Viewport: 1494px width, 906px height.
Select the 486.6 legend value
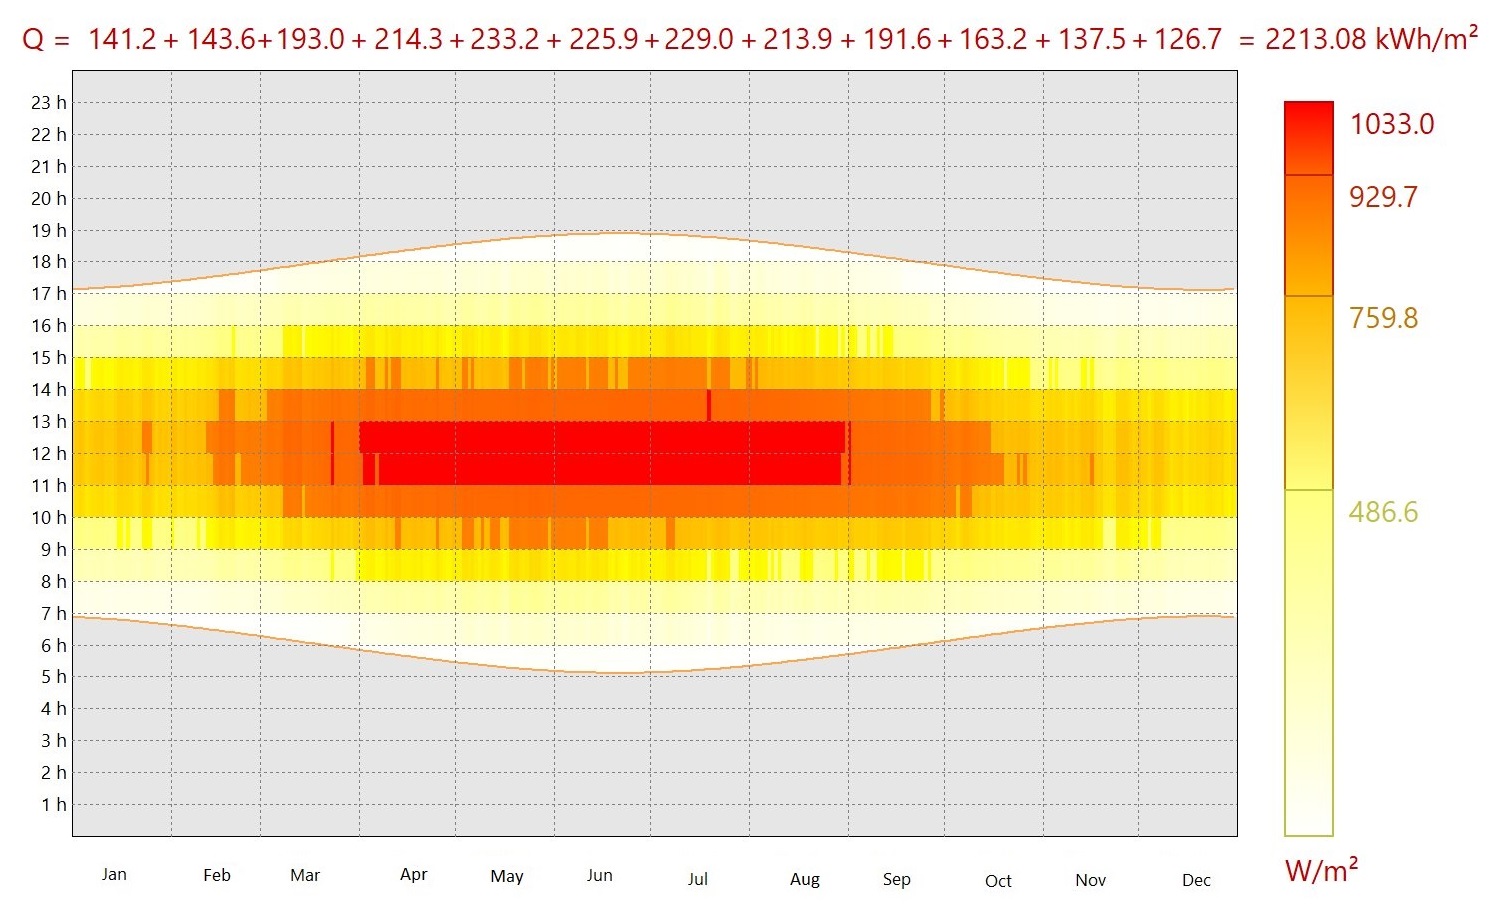pyautogui.click(x=1384, y=512)
